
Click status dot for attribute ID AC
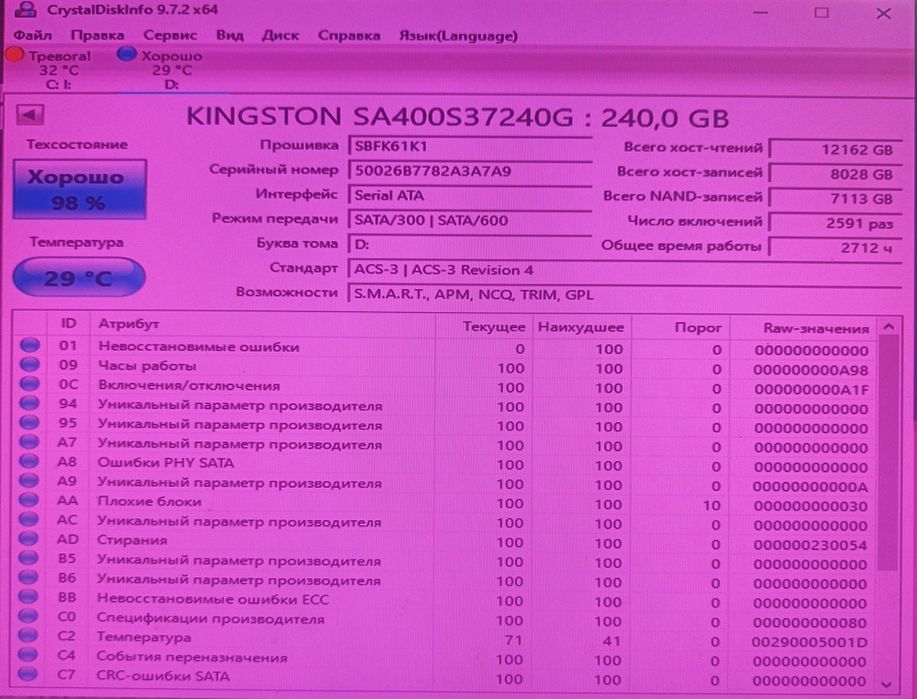point(29,519)
